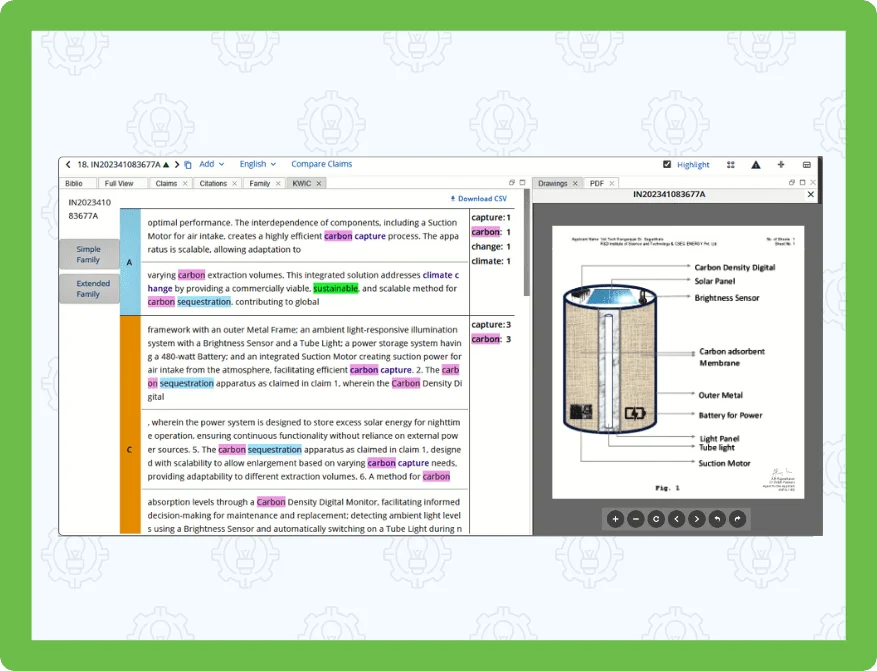Close the IN202341083677A drawing viewer
The image size is (877, 671).
(x=811, y=195)
